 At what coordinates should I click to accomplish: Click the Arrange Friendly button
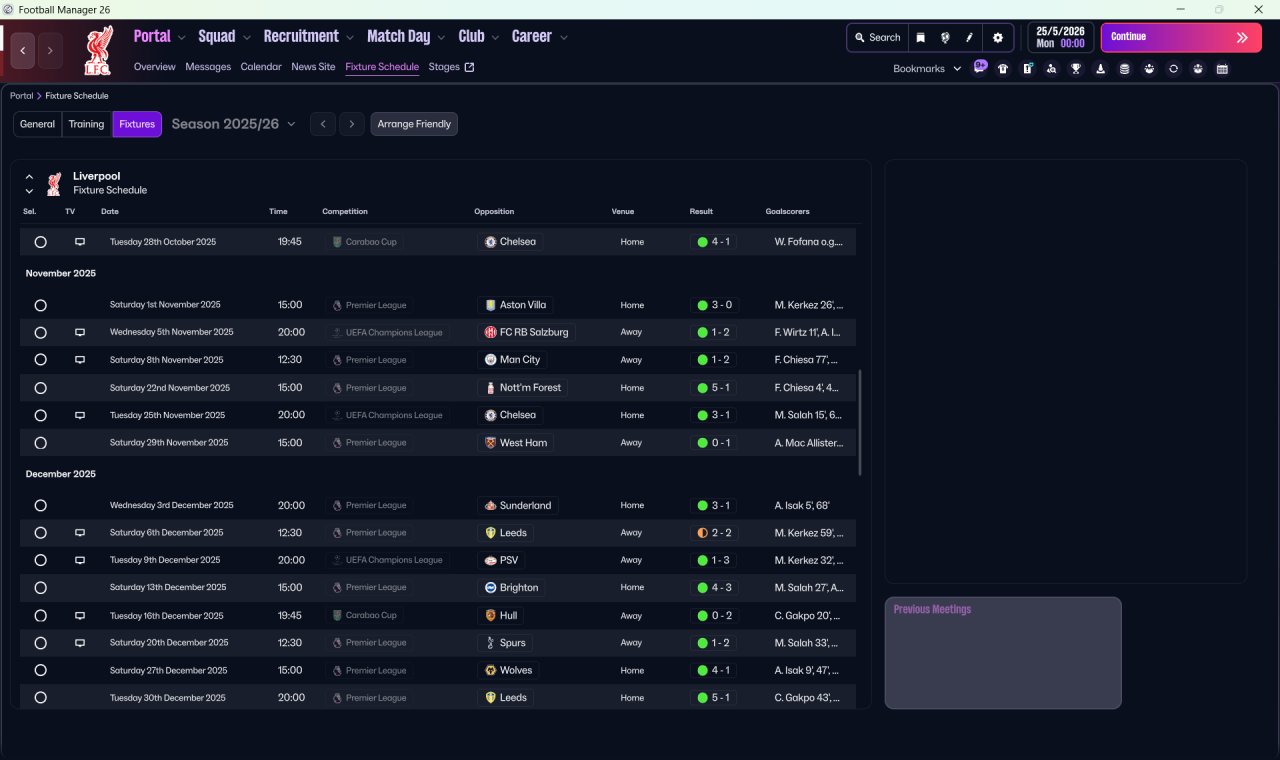coord(414,124)
